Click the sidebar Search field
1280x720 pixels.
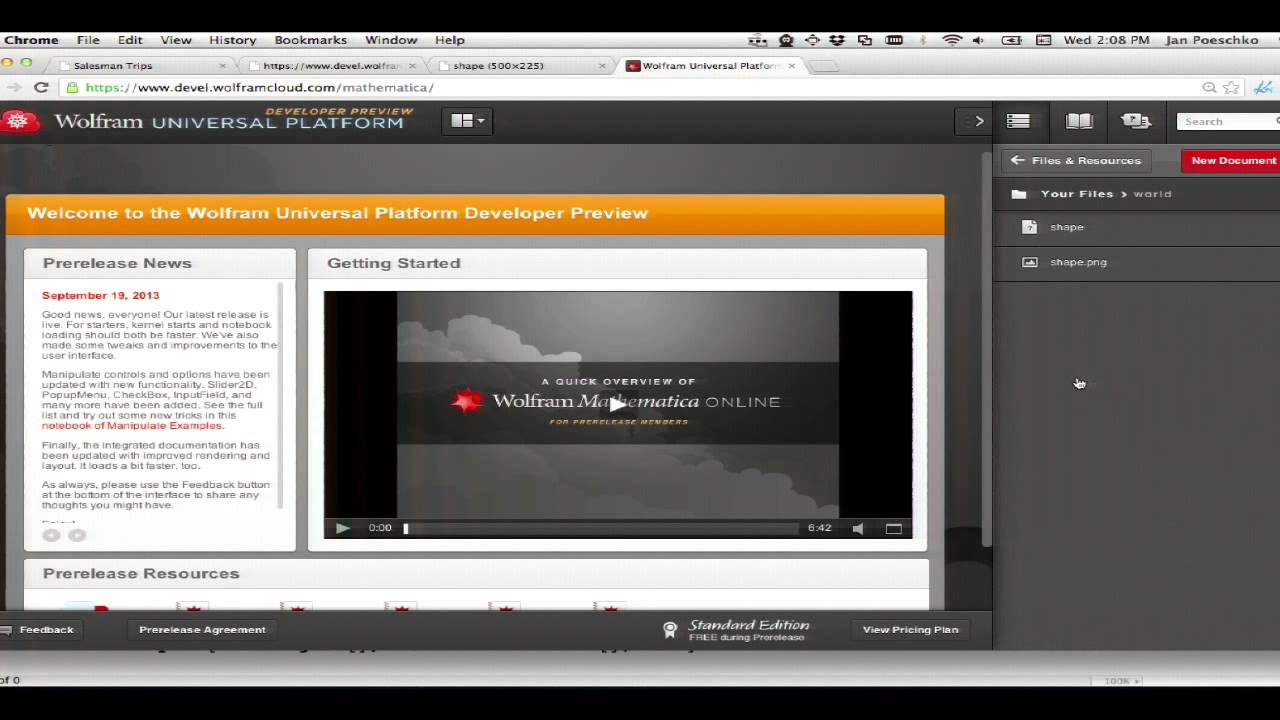pos(1228,121)
